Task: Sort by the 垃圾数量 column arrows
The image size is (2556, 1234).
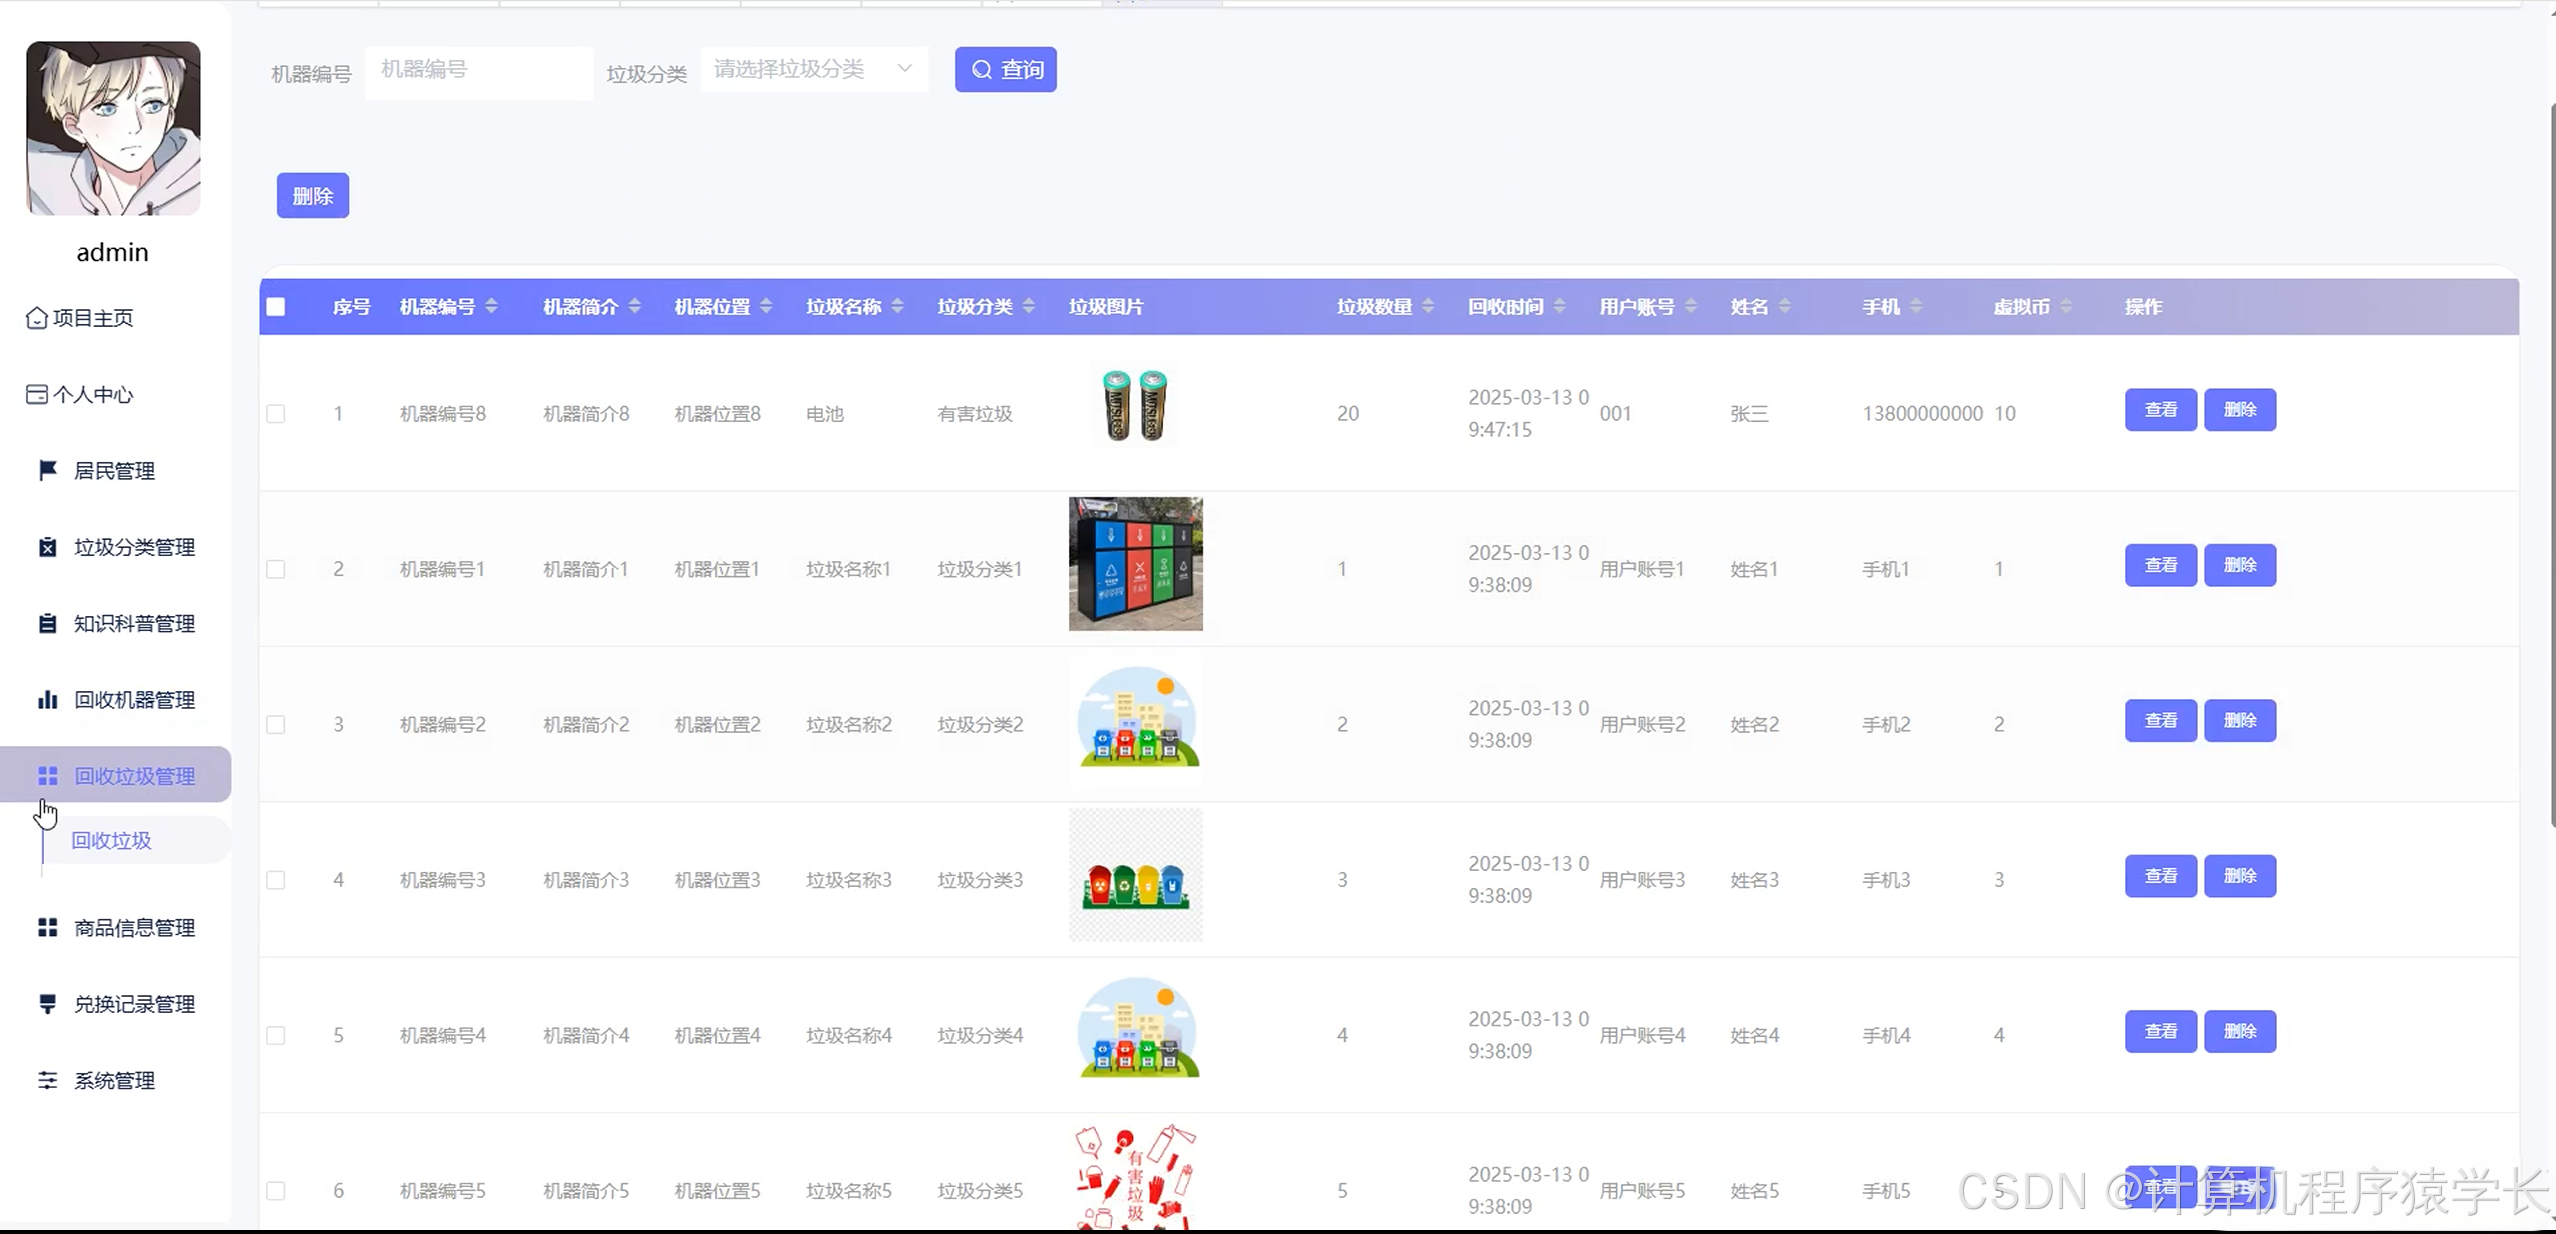Action: click(x=1428, y=307)
